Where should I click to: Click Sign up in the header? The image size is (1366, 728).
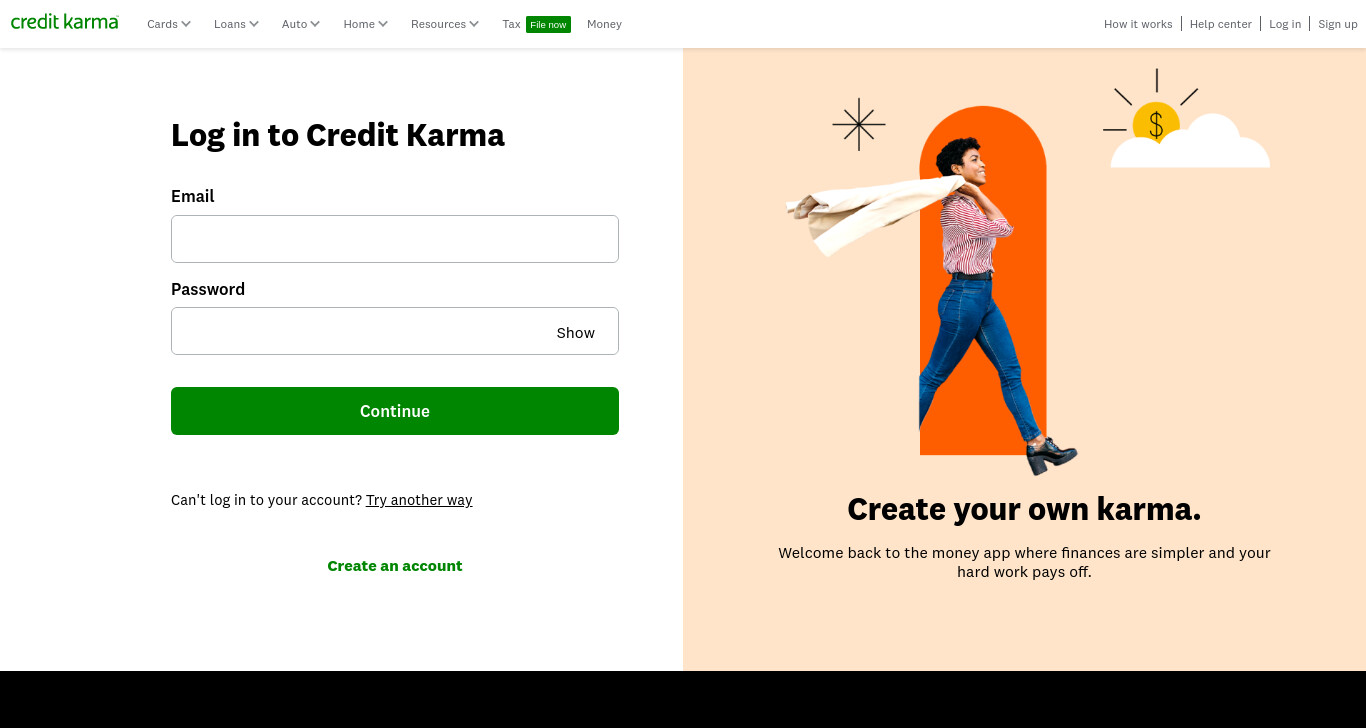pos(1338,24)
